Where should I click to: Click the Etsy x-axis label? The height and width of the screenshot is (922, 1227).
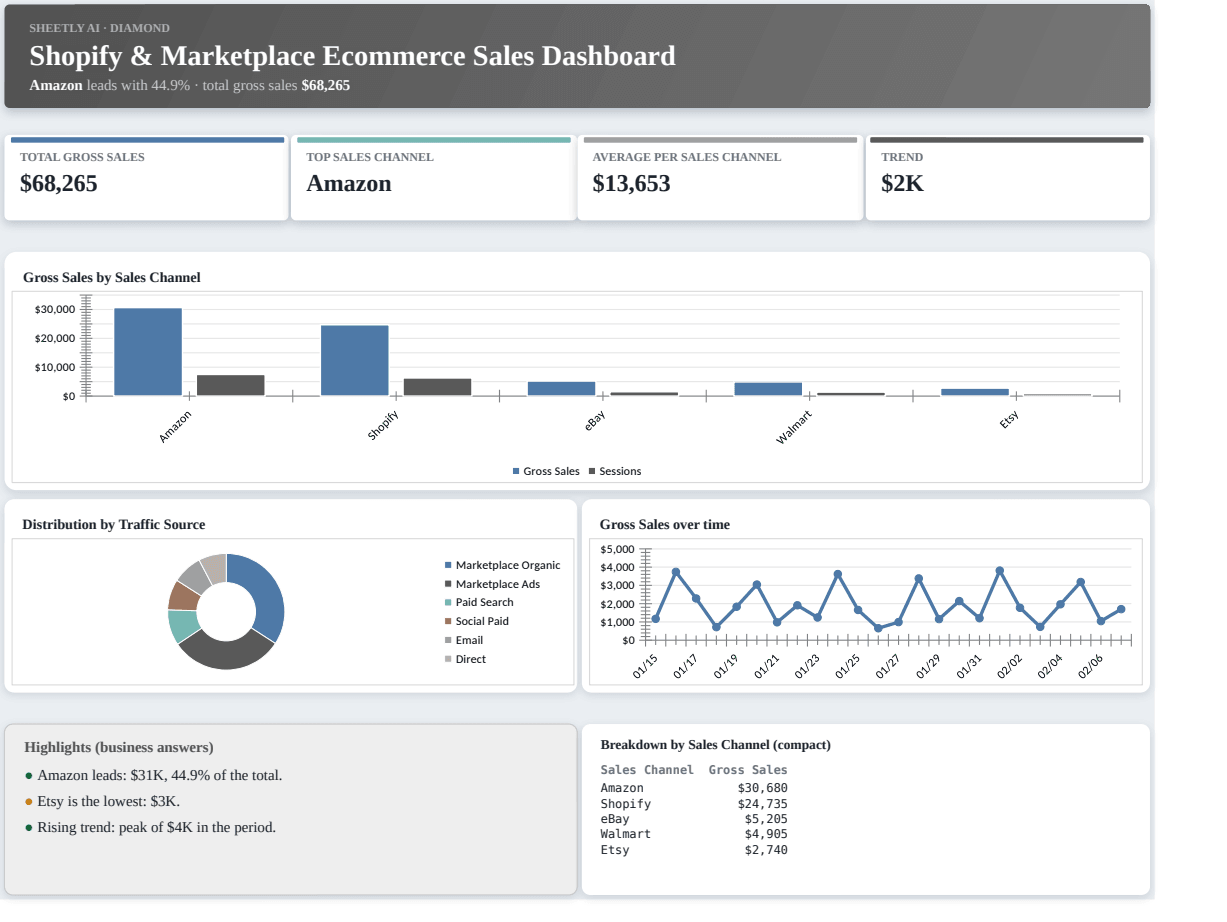click(1009, 420)
